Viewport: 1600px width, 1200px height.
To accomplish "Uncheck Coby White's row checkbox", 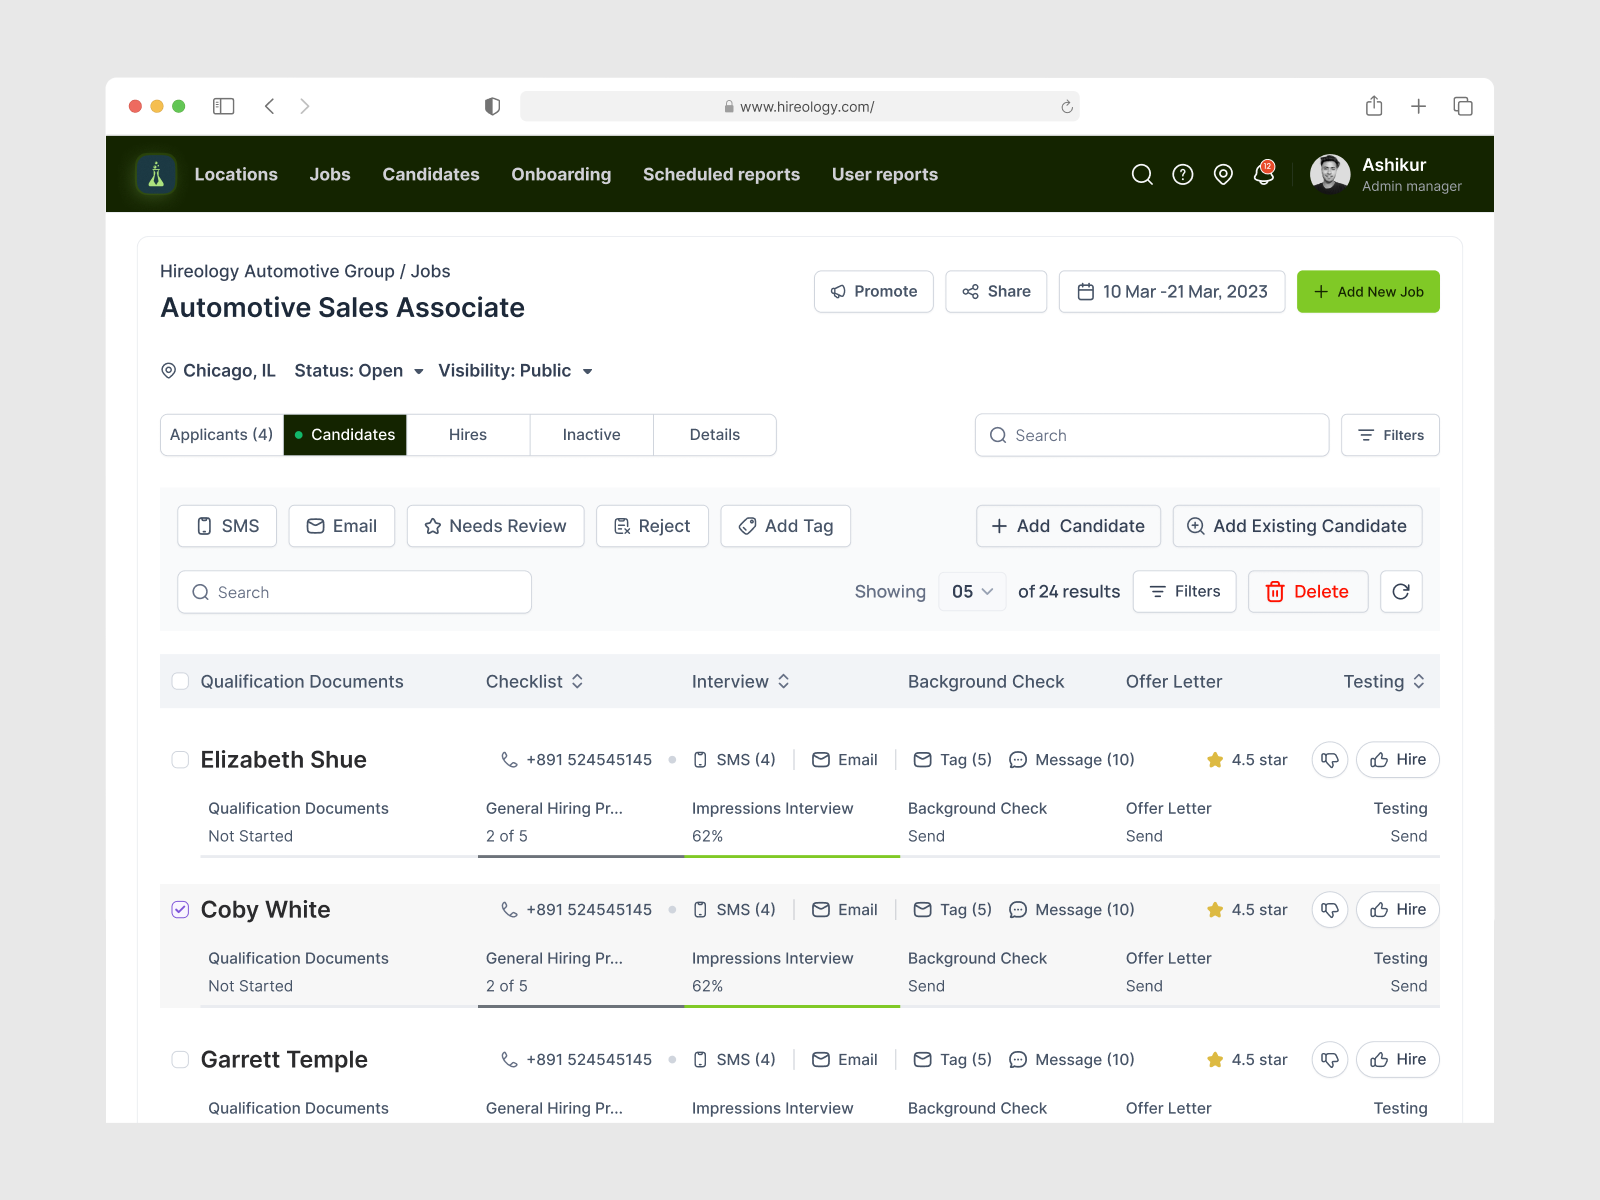I will click(x=180, y=909).
